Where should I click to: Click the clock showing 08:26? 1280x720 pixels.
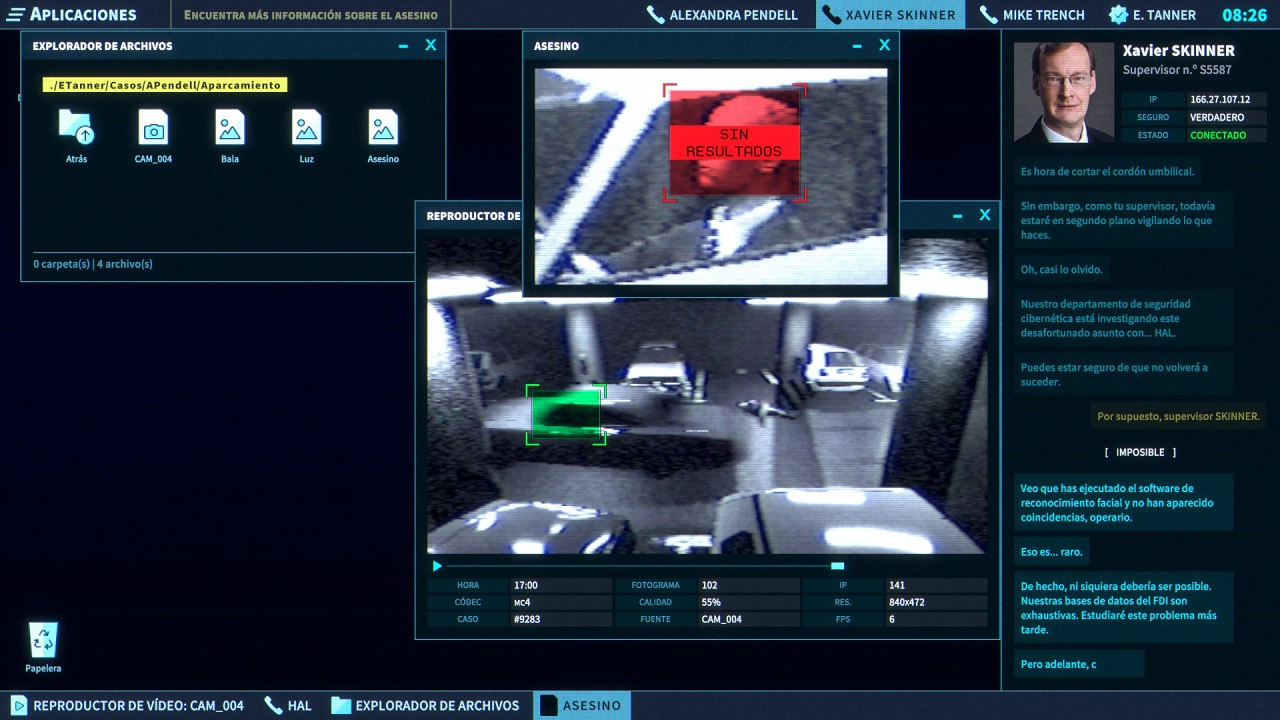click(1244, 15)
